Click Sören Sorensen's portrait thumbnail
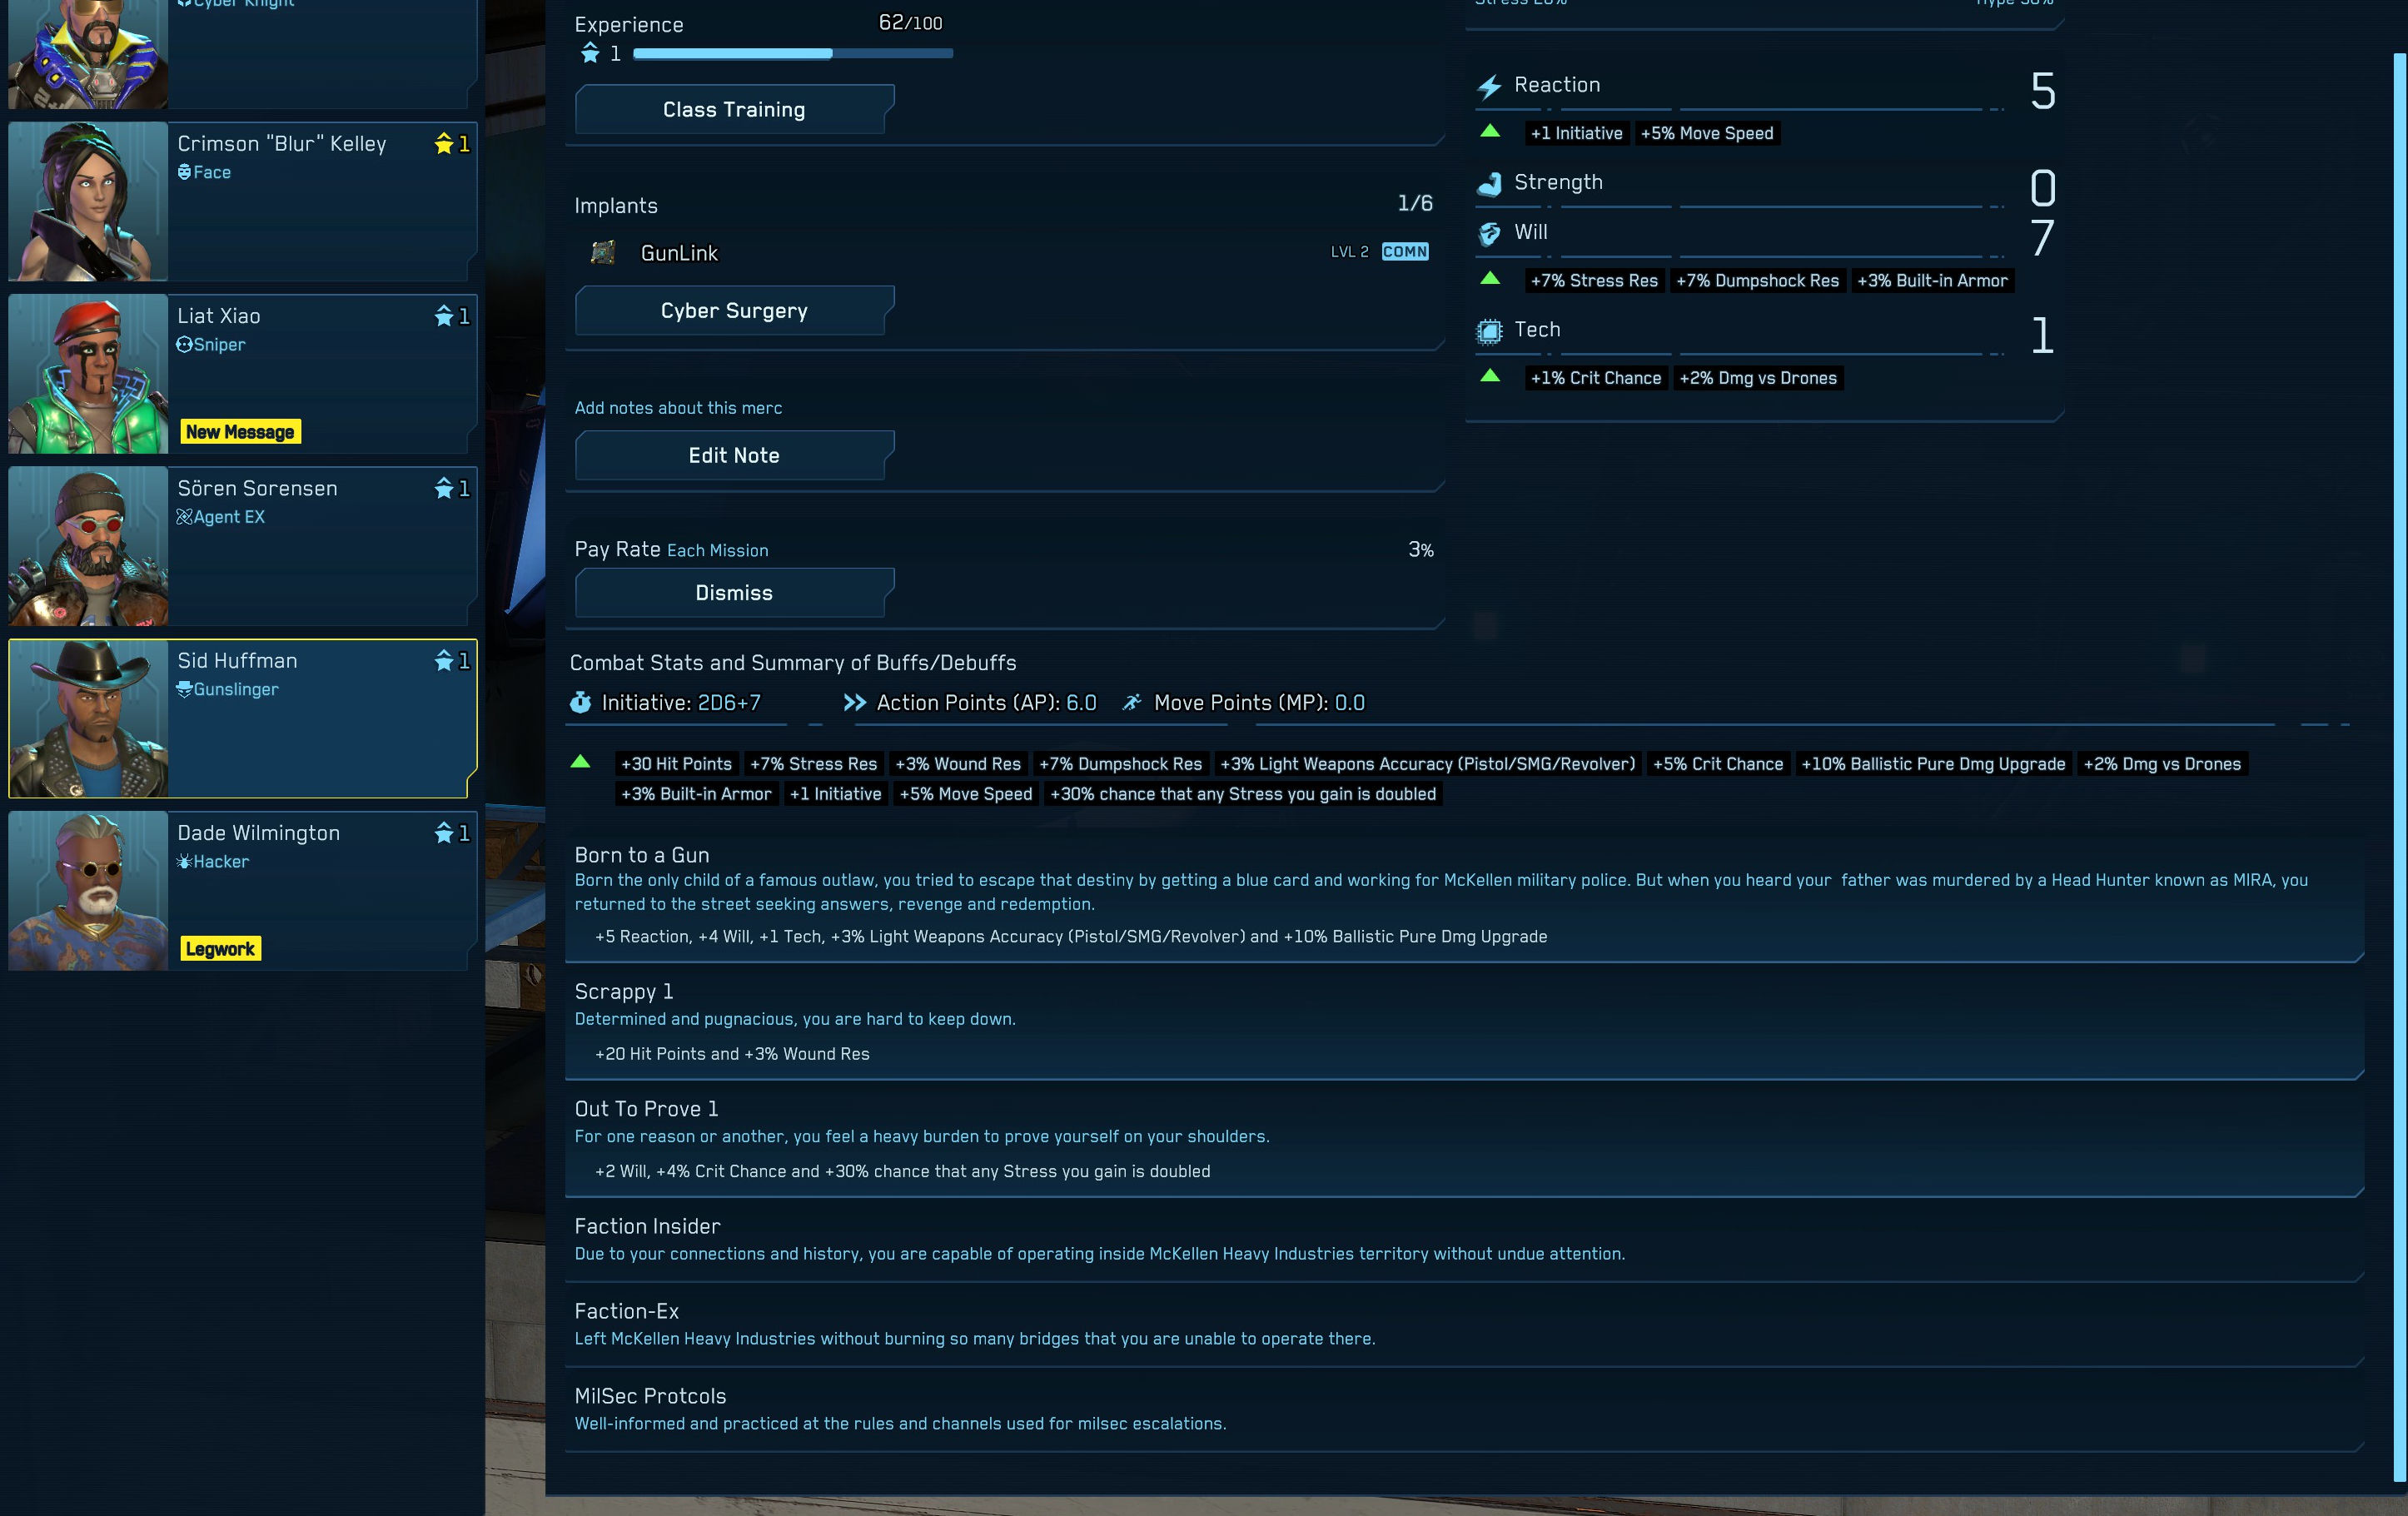 (x=88, y=547)
